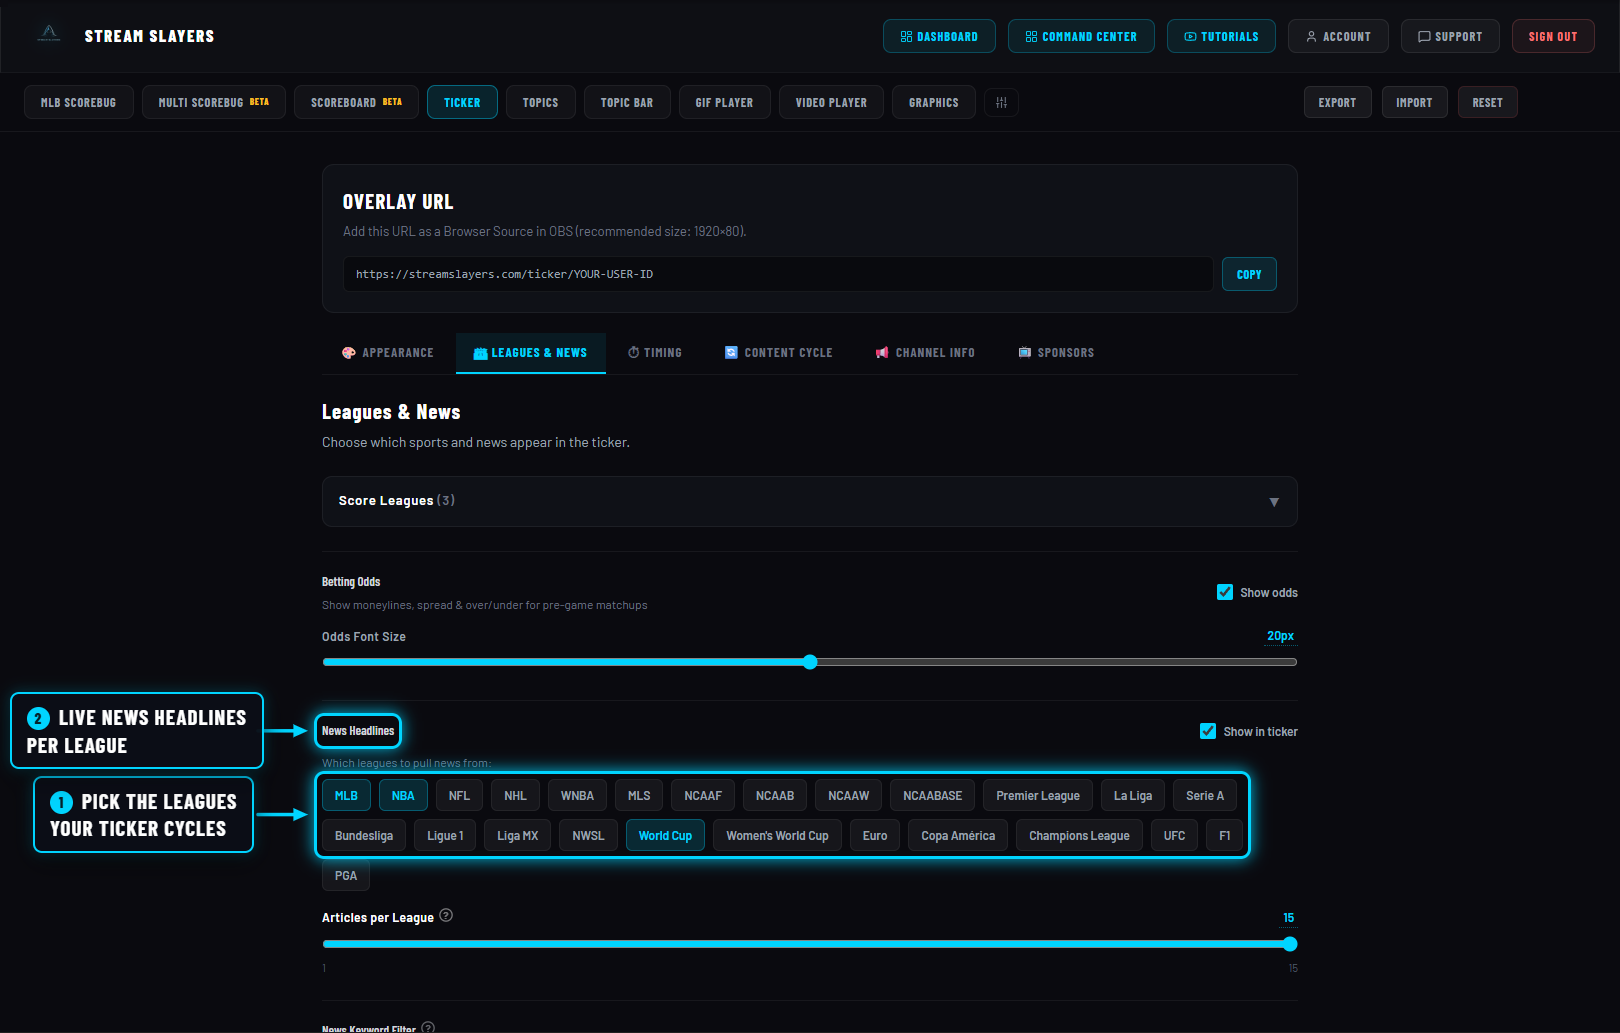Open the Command Center
The width and height of the screenshot is (1620, 1033).
coord(1081,36)
